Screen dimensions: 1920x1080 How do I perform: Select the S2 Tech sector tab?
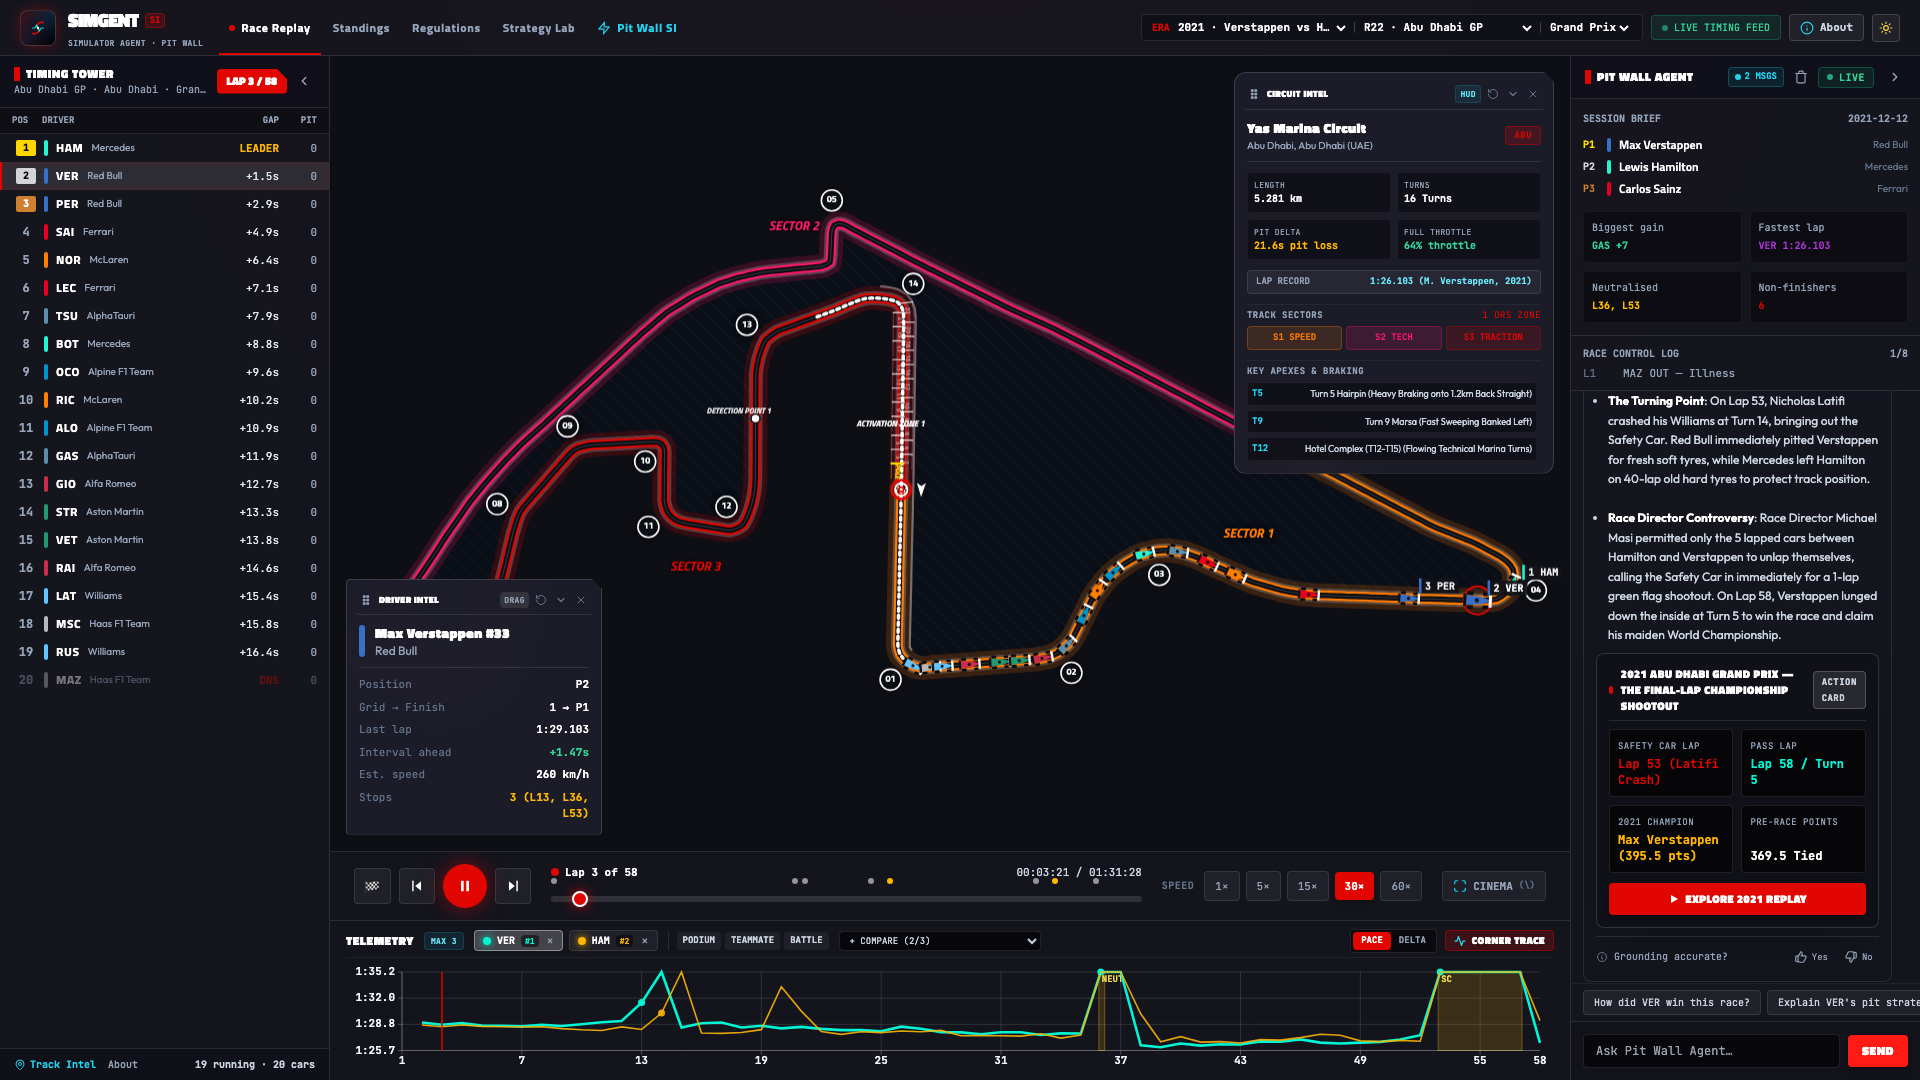point(1394,337)
